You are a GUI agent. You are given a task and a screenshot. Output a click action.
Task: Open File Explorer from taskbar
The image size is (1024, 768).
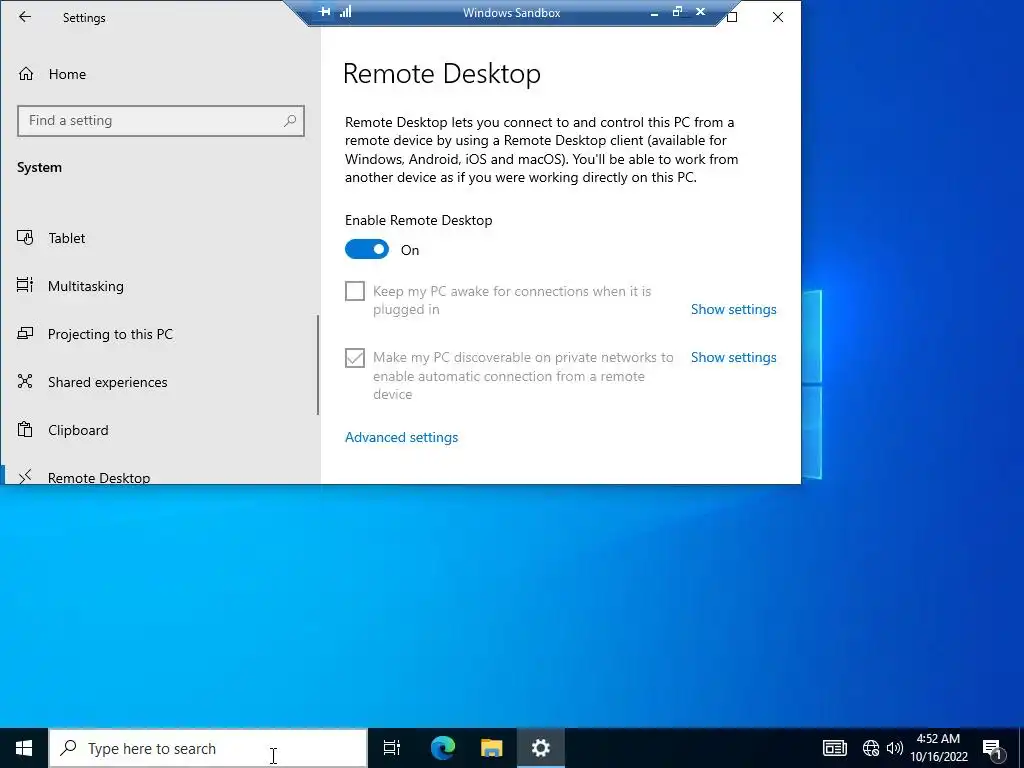coord(492,748)
